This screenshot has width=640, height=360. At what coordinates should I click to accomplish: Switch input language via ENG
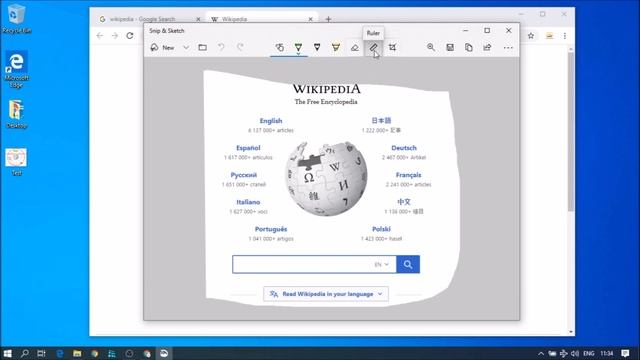[589, 353]
